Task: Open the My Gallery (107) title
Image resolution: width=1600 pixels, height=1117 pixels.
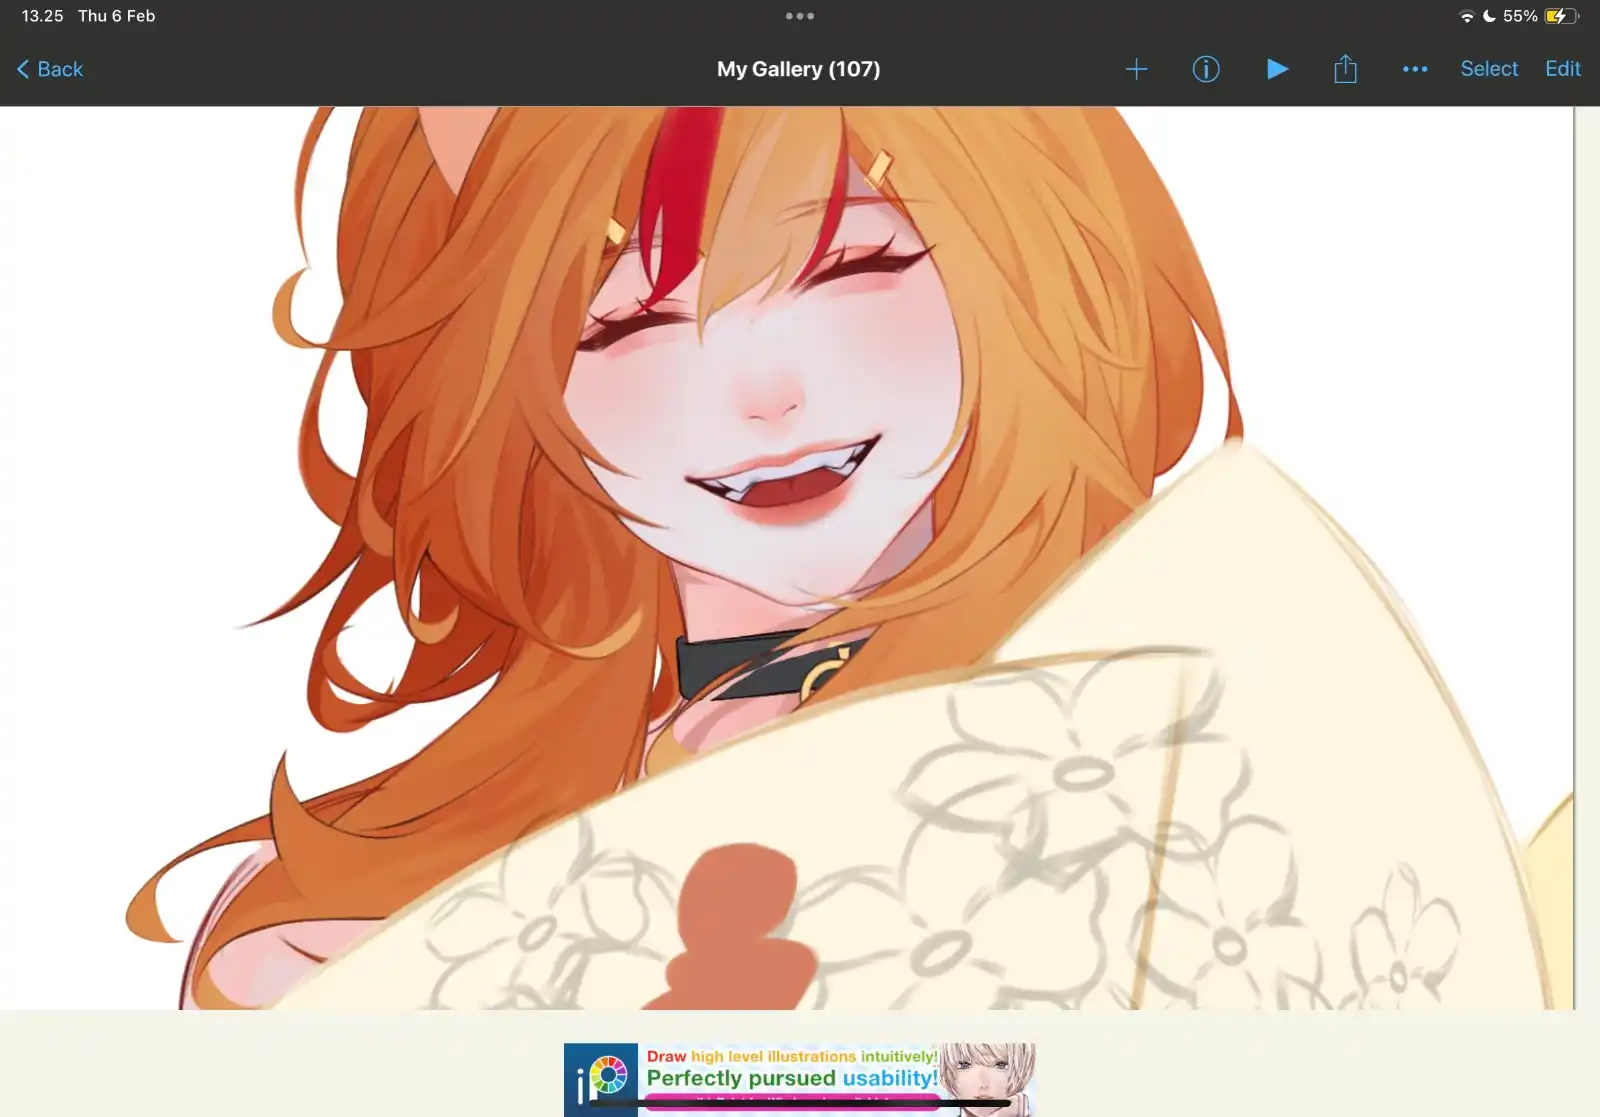Action: 798,69
